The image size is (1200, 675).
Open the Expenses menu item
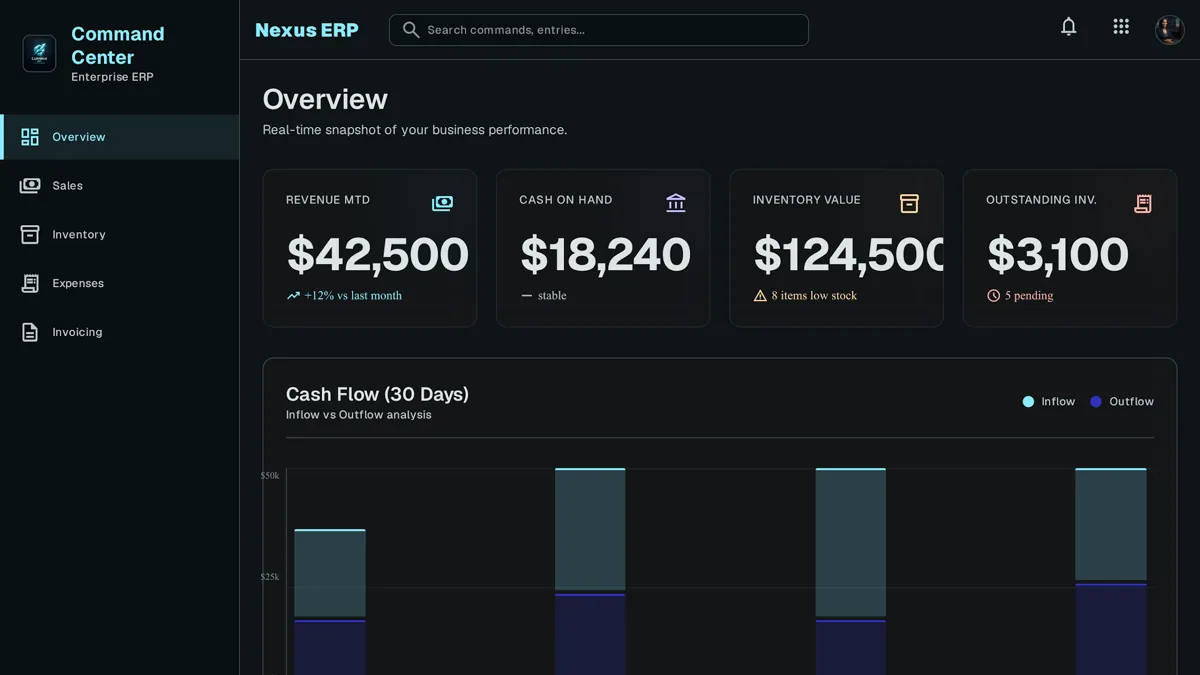coord(120,283)
